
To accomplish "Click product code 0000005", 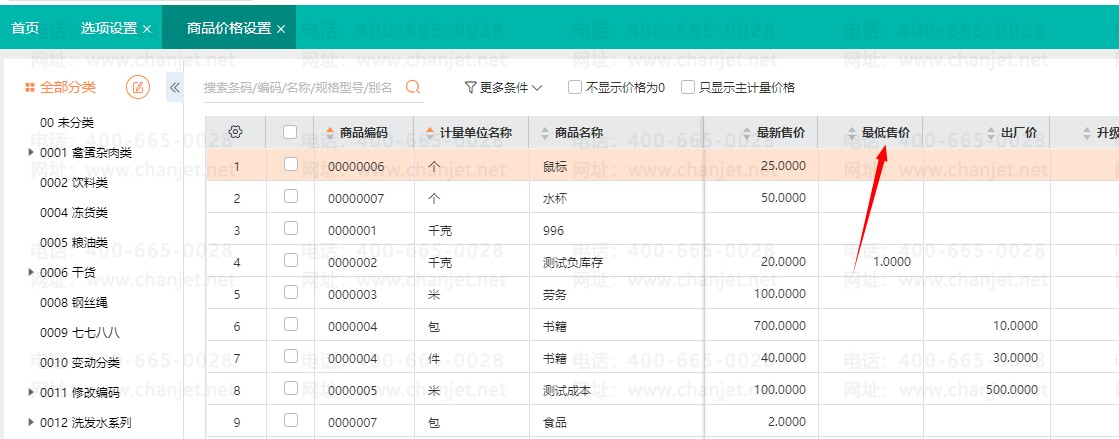I will pos(353,390).
